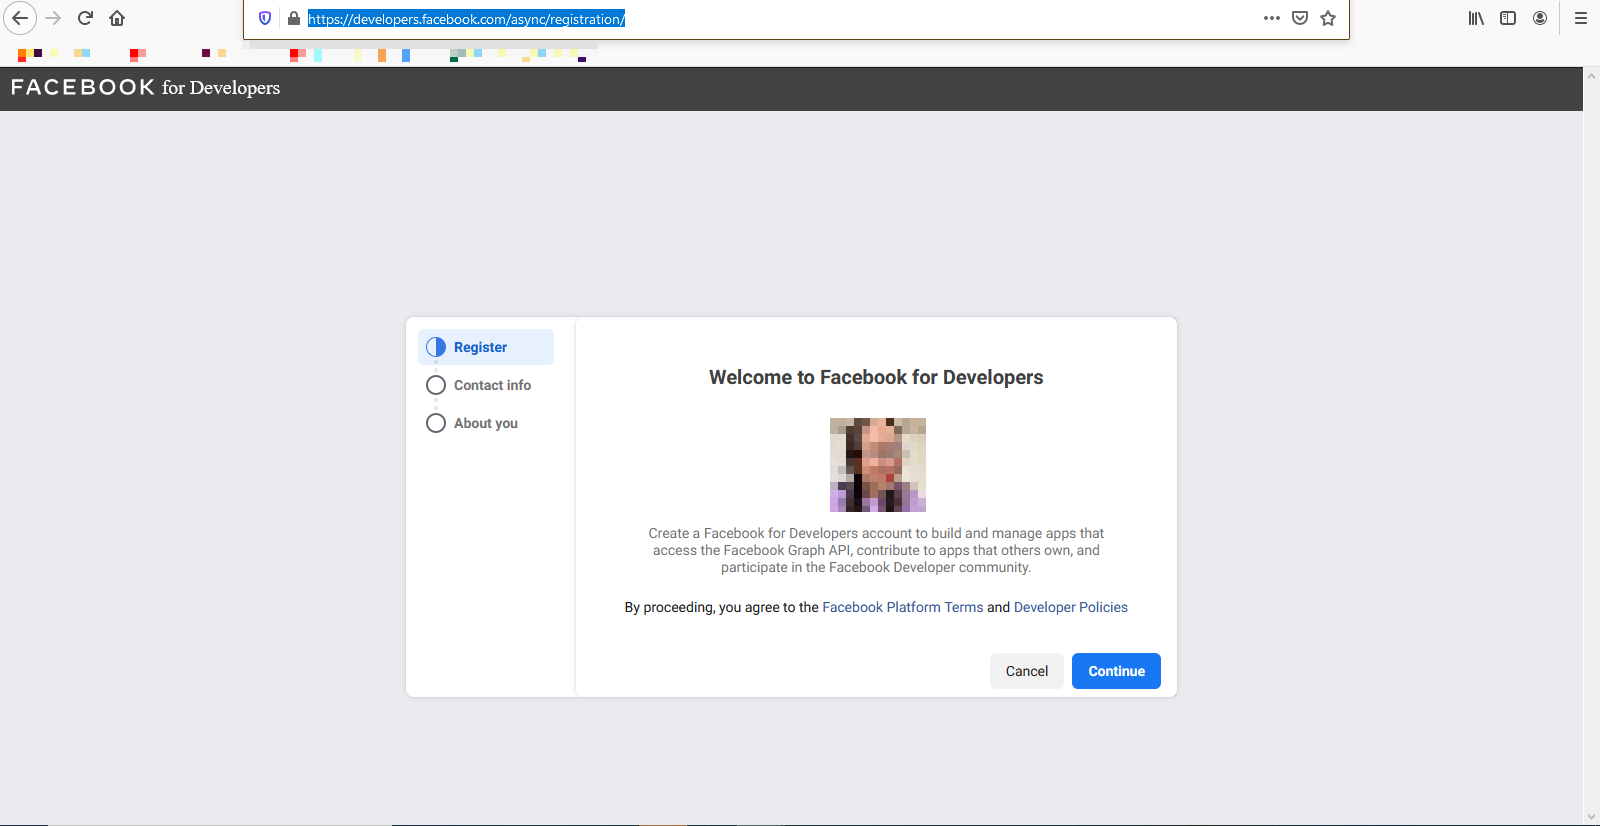Click the 'Create a Facebook for Developers' paragraph
This screenshot has width=1600, height=826.
pyautogui.click(x=876, y=550)
